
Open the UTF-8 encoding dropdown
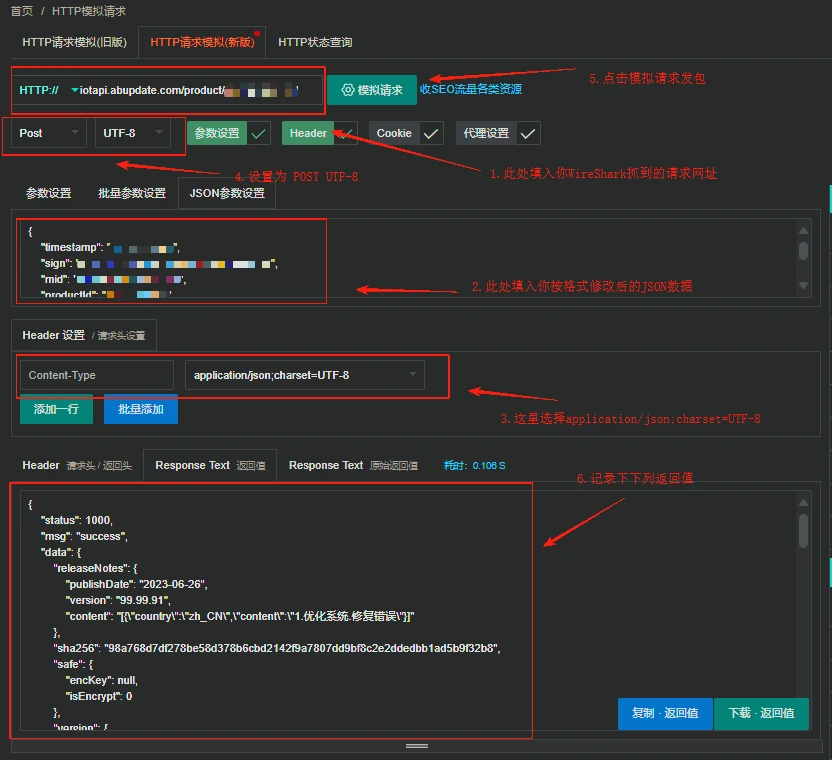pyautogui.click(x=131, y=133)
